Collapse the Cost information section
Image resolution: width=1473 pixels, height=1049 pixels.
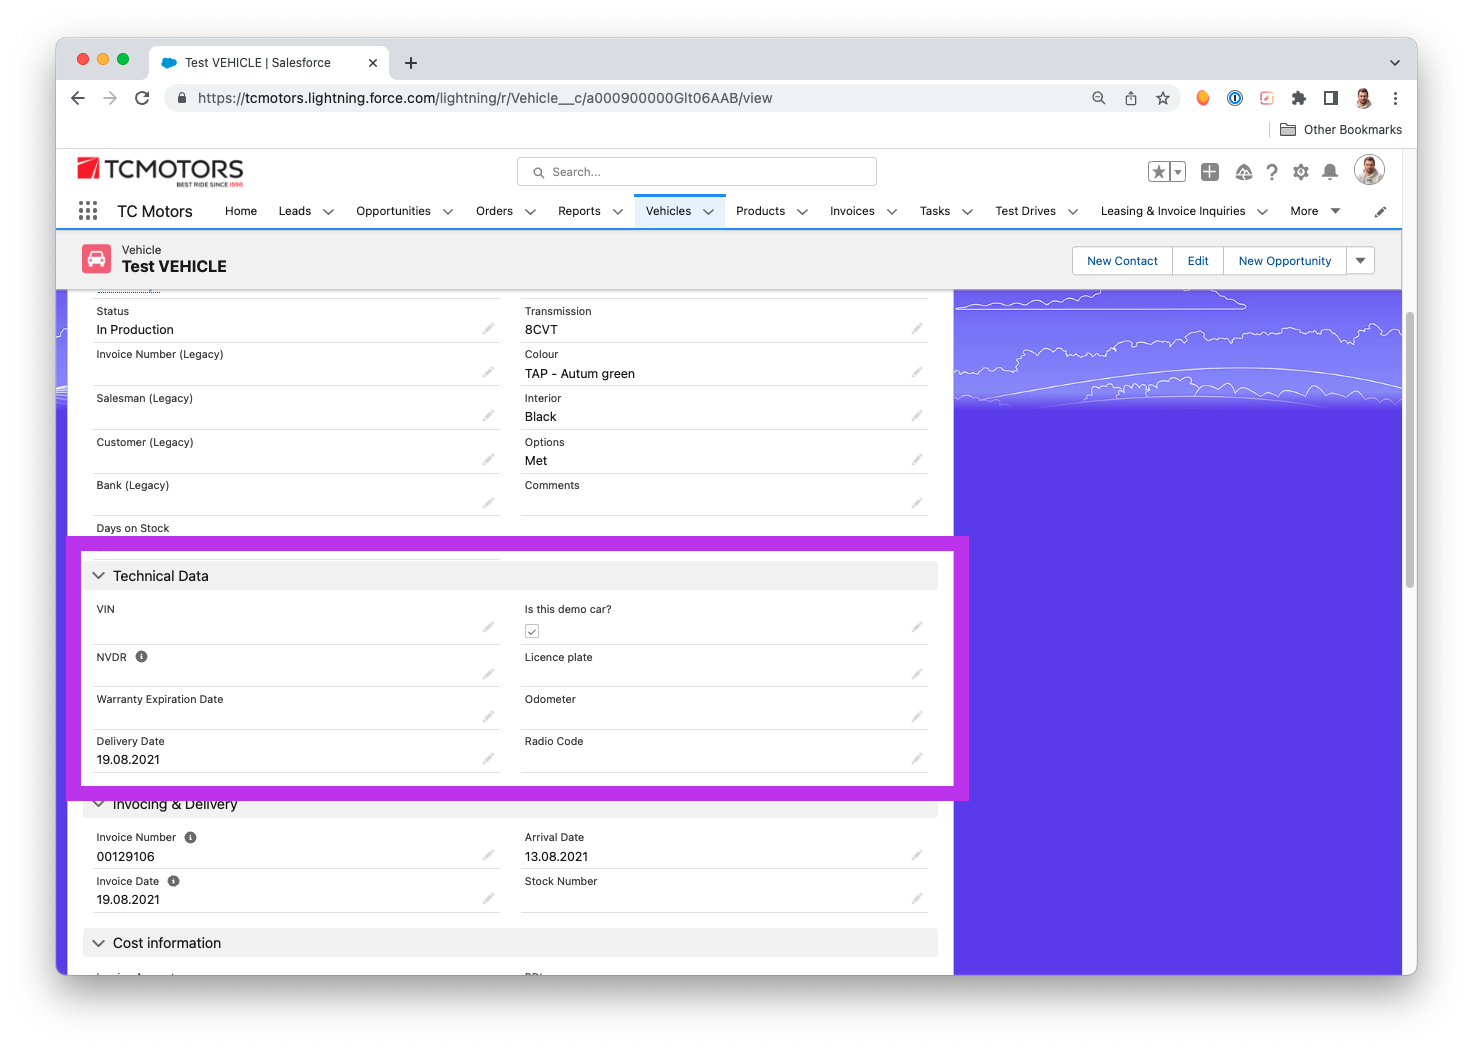(x=98, y=943)
